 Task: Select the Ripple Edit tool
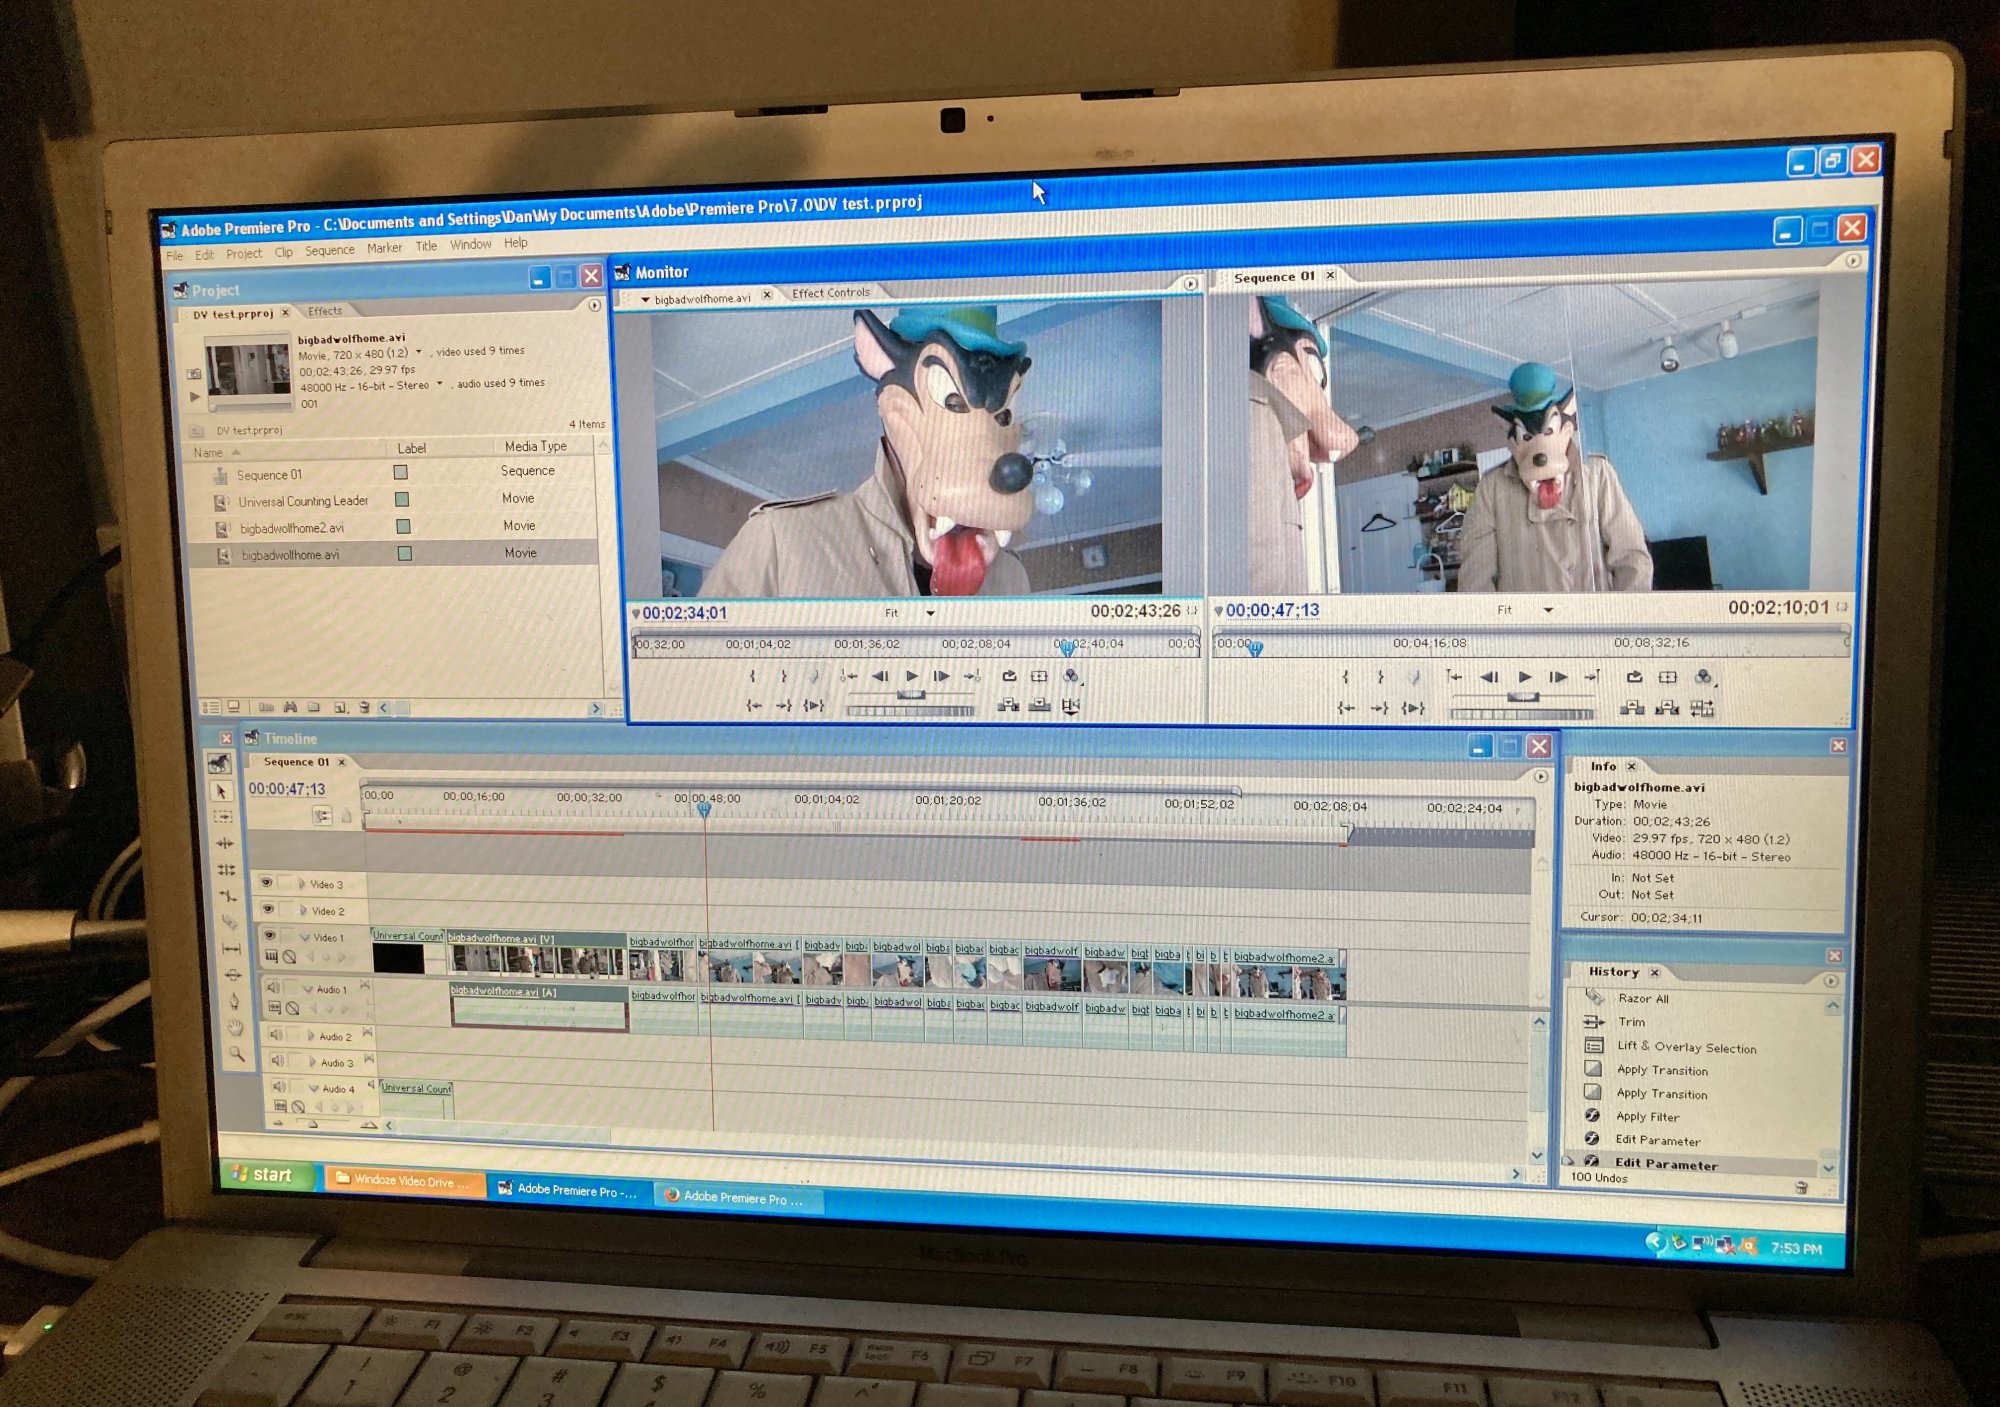click(225, 843)
